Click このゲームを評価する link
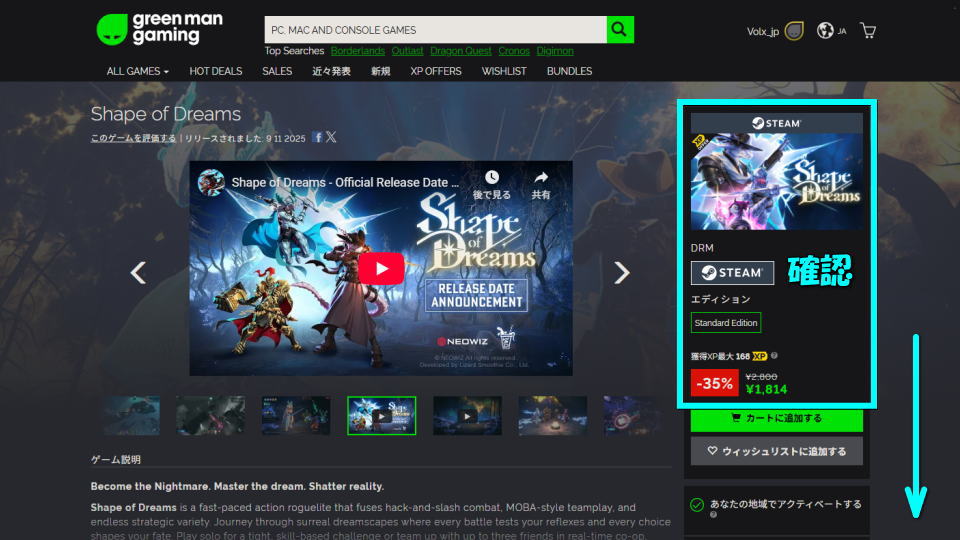This screenshot has height=540, width=960. [133, 138]
